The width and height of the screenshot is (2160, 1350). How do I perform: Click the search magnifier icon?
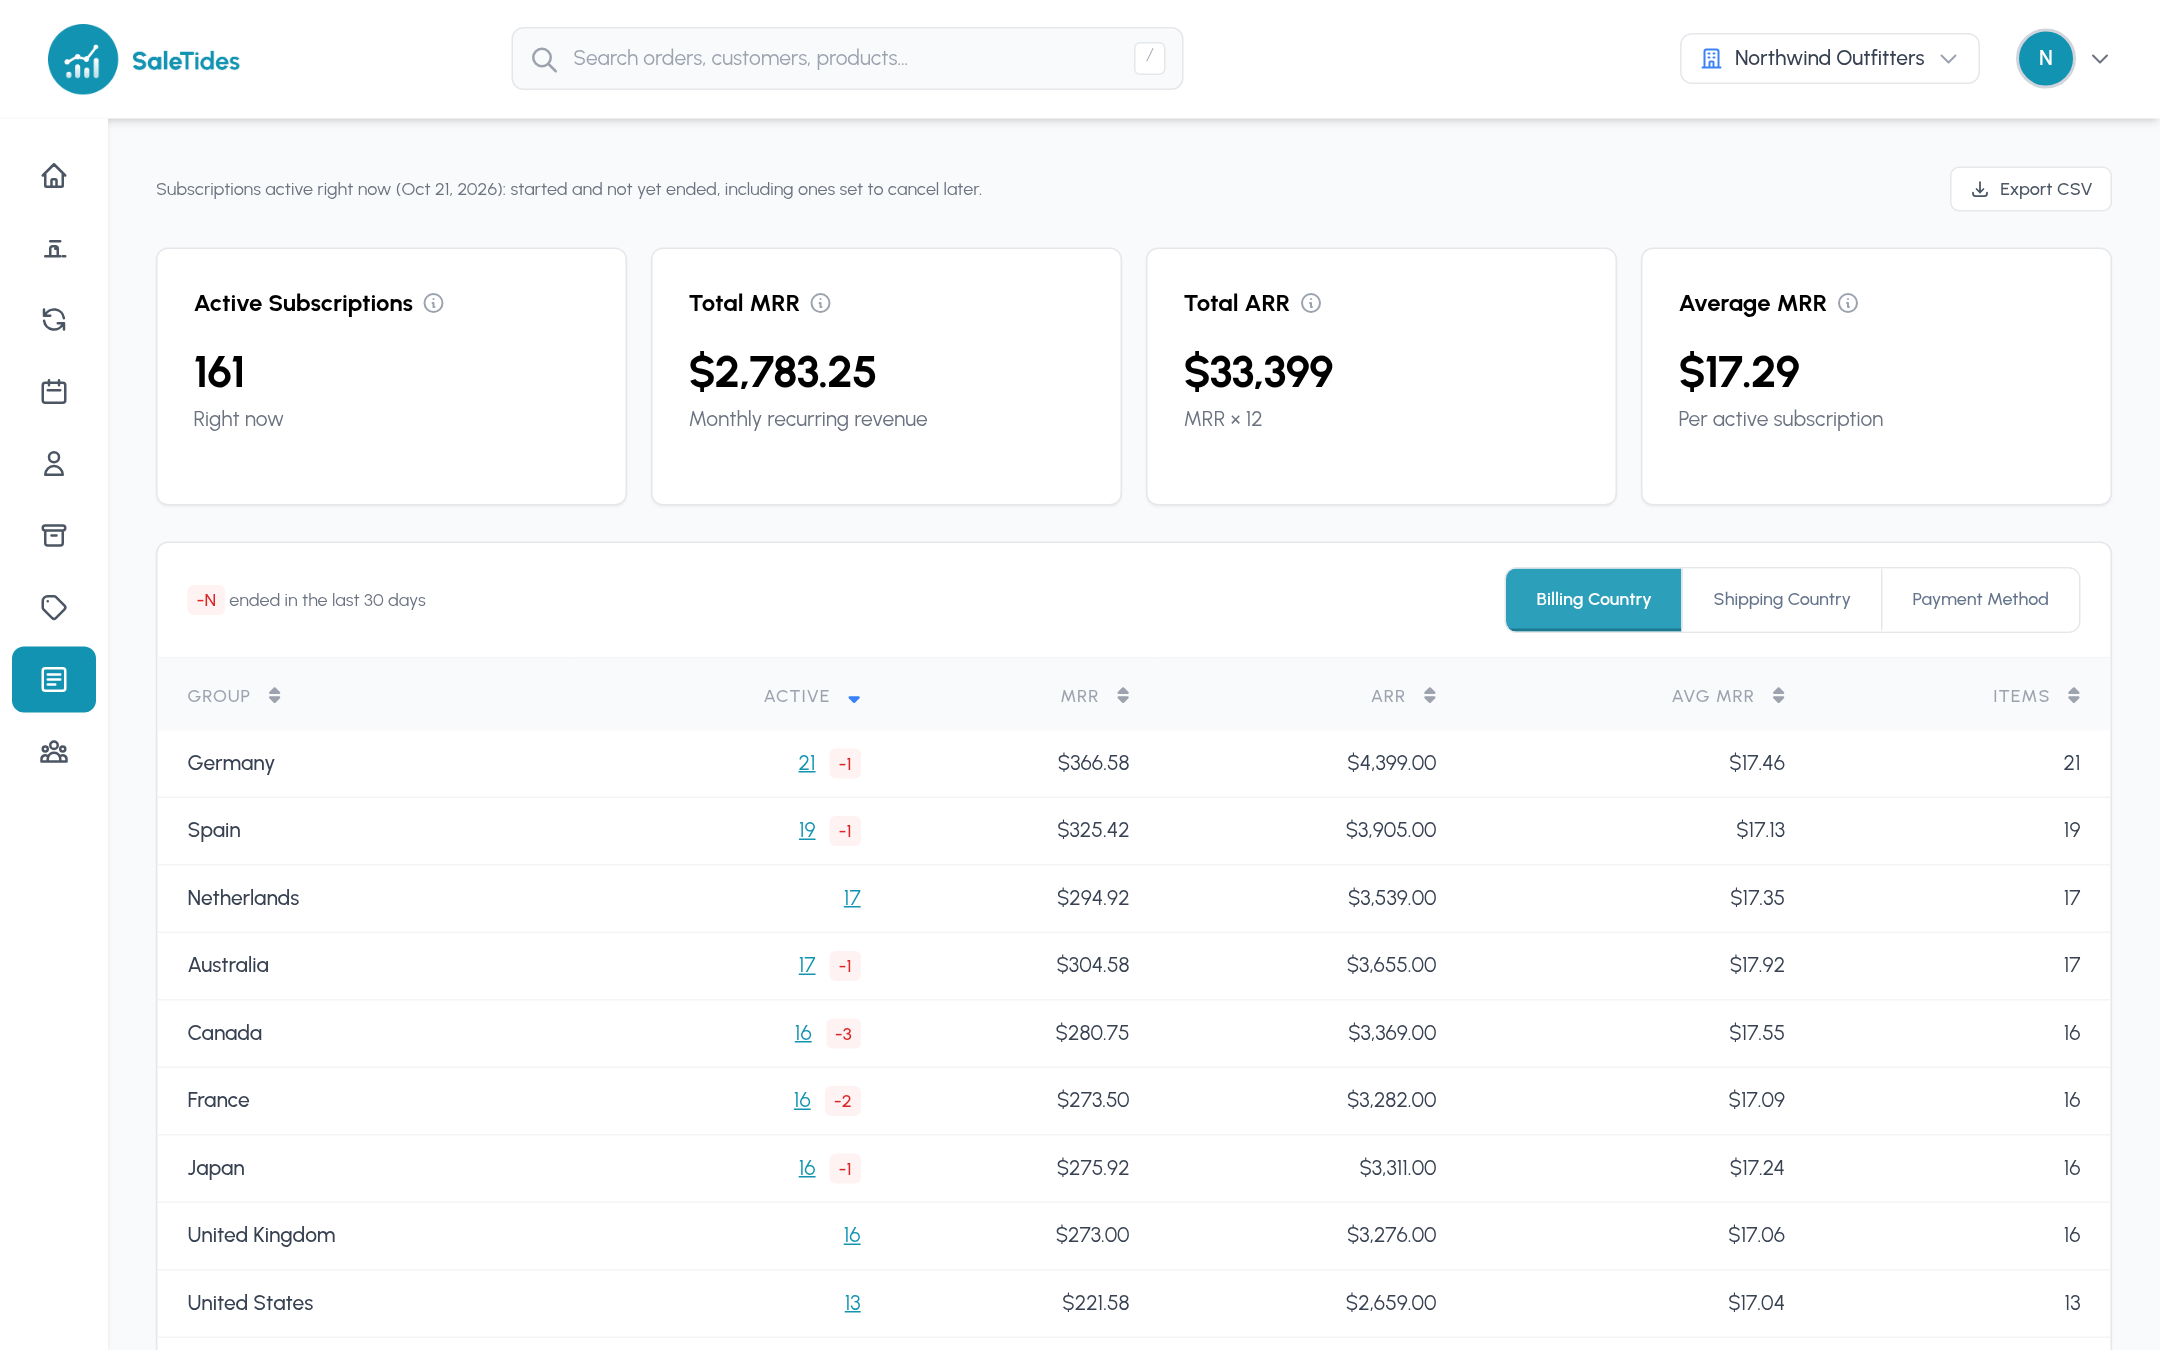point(544,59)
